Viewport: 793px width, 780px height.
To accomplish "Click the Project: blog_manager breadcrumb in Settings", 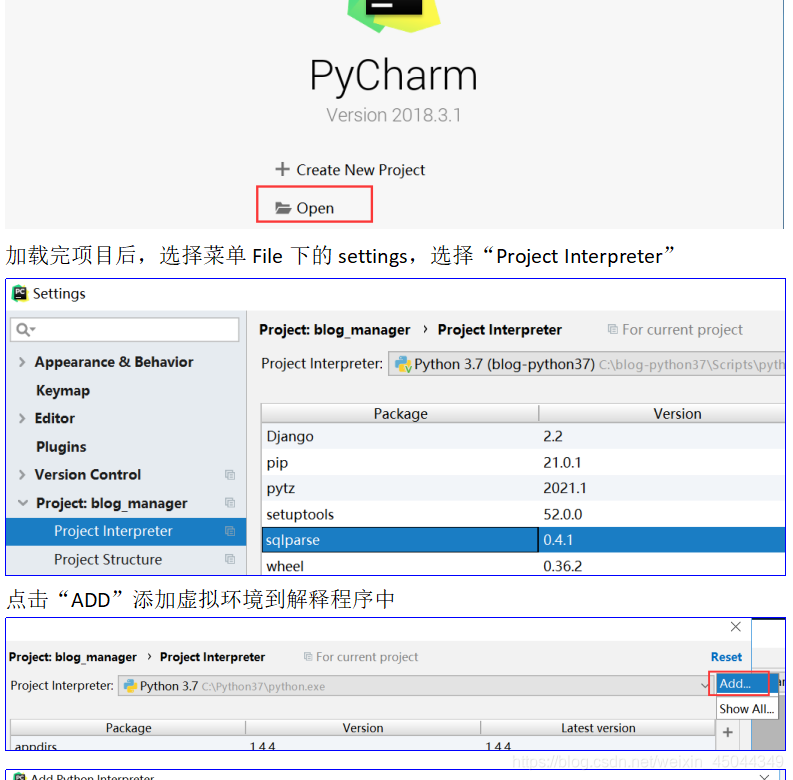I will click(x=334, y=330).
